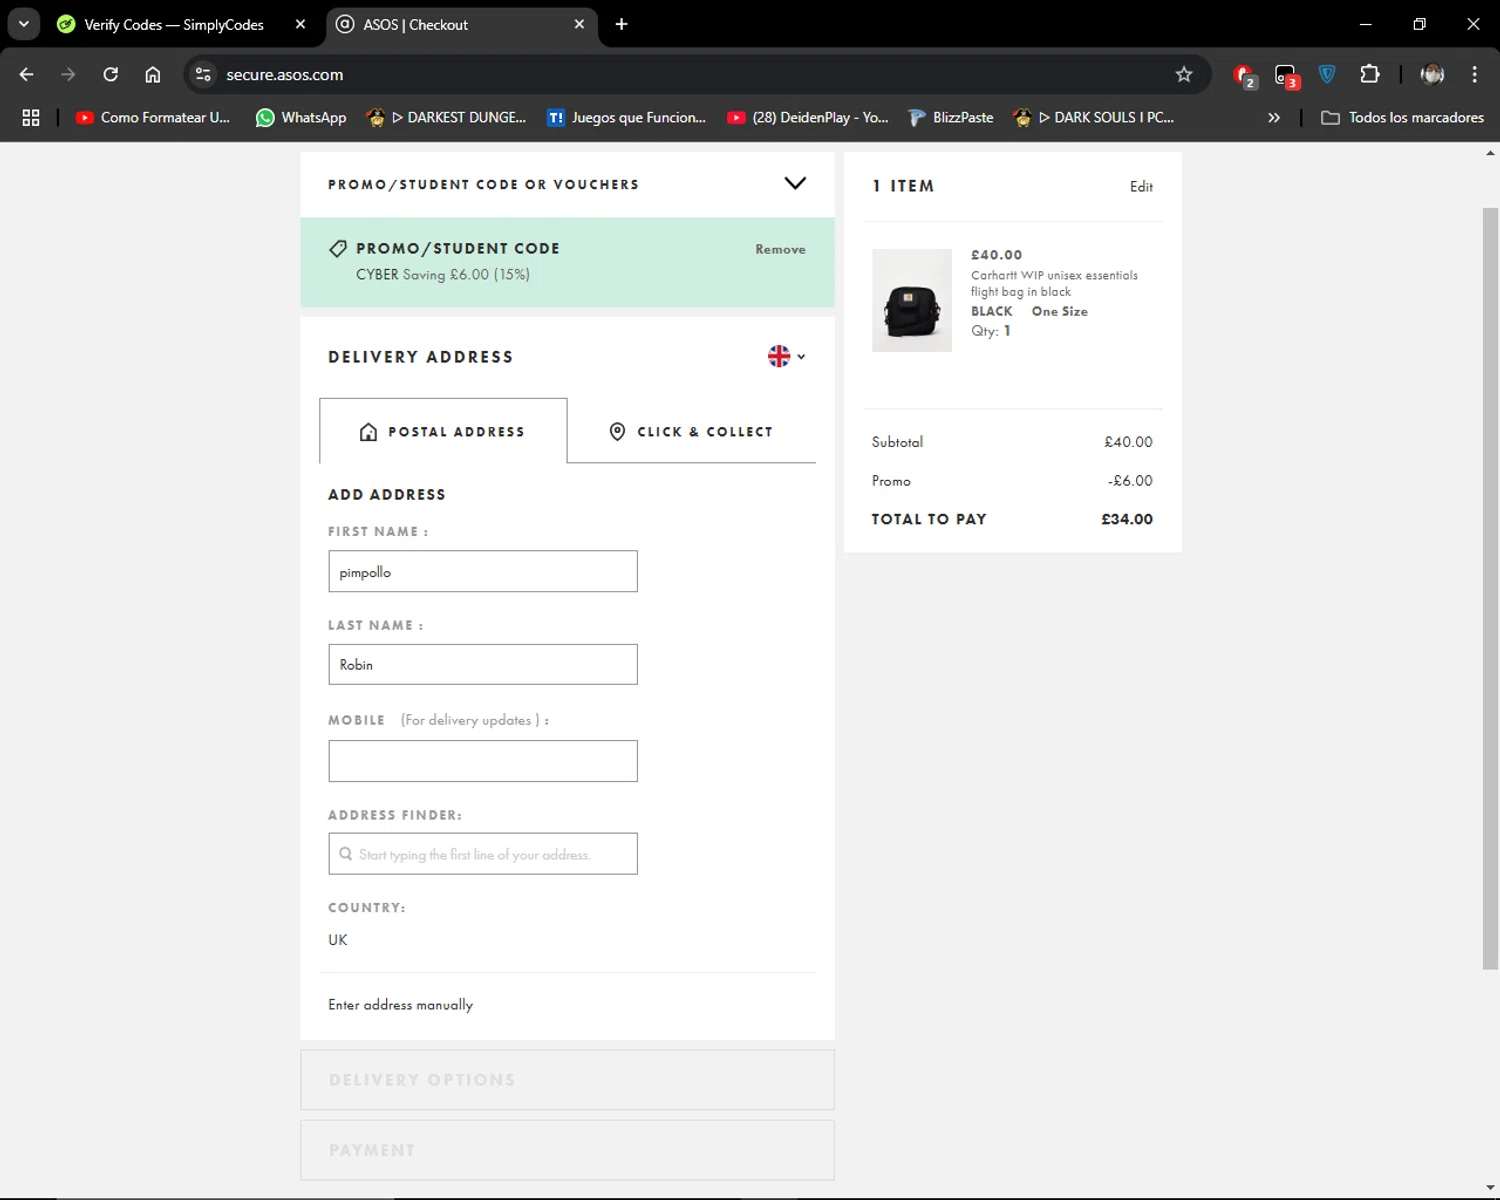Open the browser profile avatar
1500x1200 pixels.
(x=1432, y=74)
